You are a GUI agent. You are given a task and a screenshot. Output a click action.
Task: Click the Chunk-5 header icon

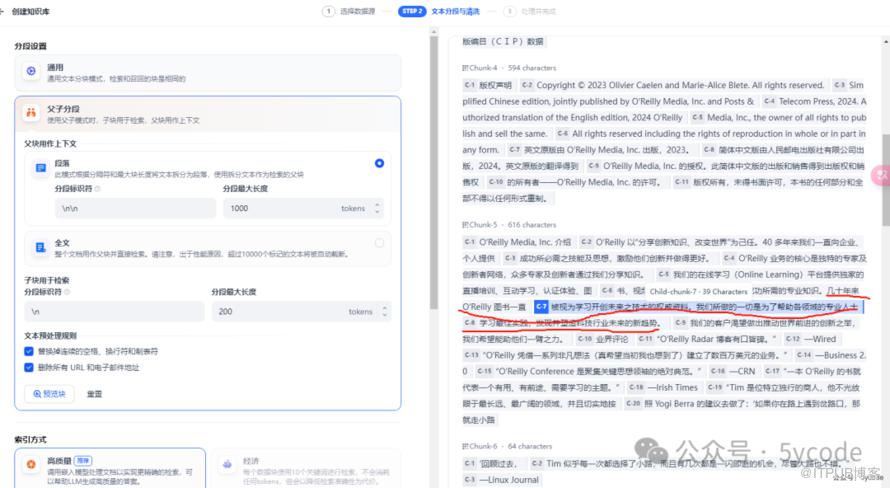pyautogui.click(x=465, y=225)
